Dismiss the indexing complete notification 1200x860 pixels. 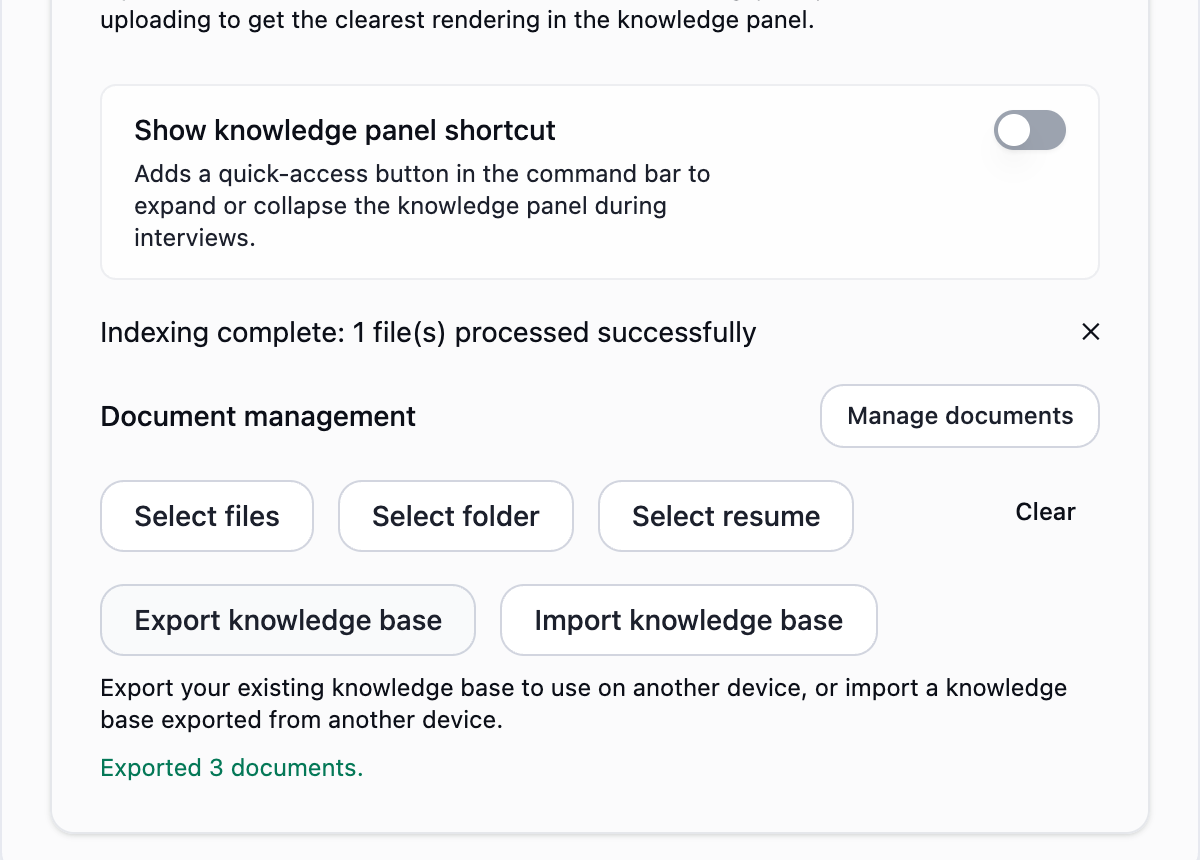[x=1091, y=332]
